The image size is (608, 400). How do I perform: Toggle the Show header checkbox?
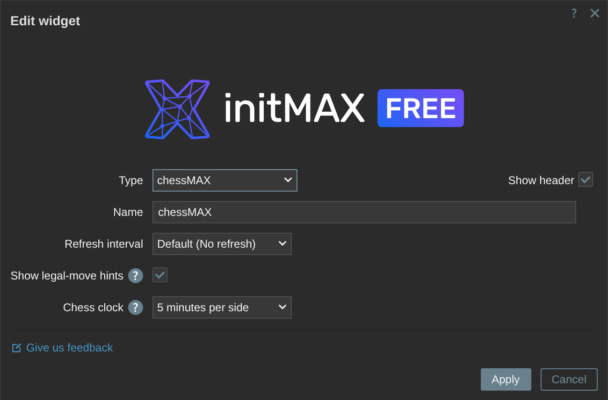[x=586, y=180]
